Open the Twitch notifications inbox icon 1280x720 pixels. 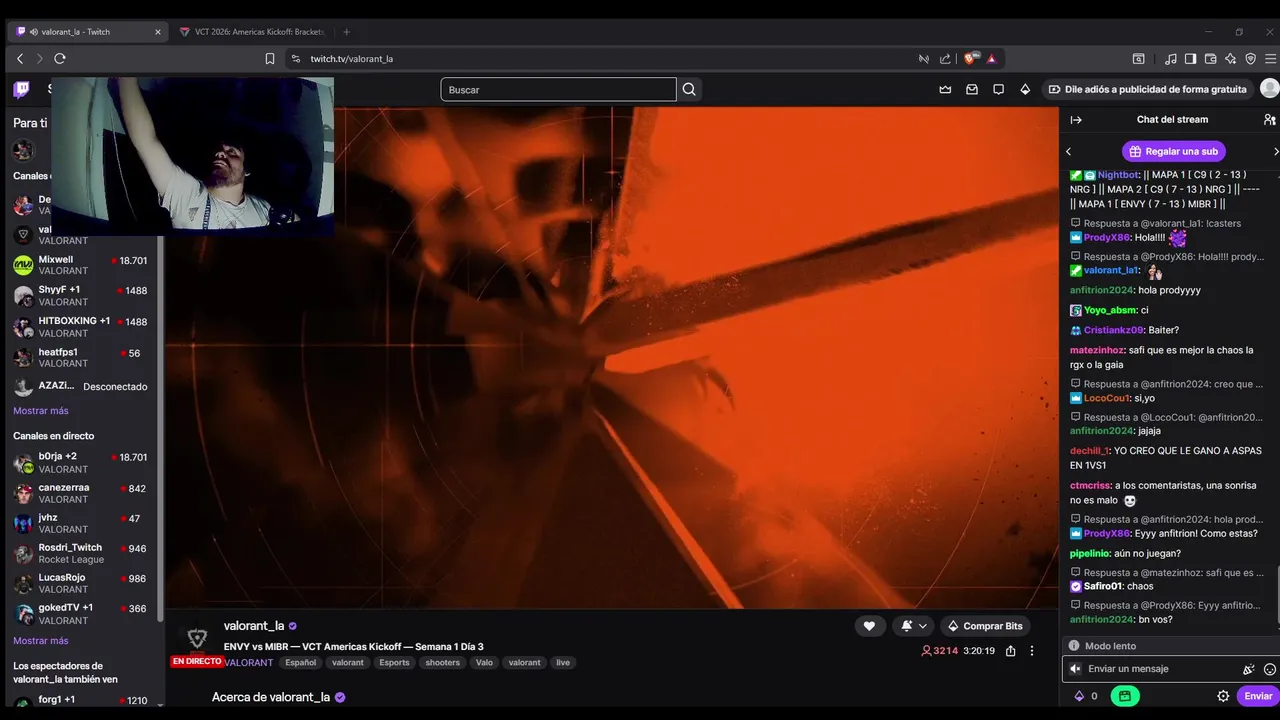pyautogui.click(x=972, y=90)
